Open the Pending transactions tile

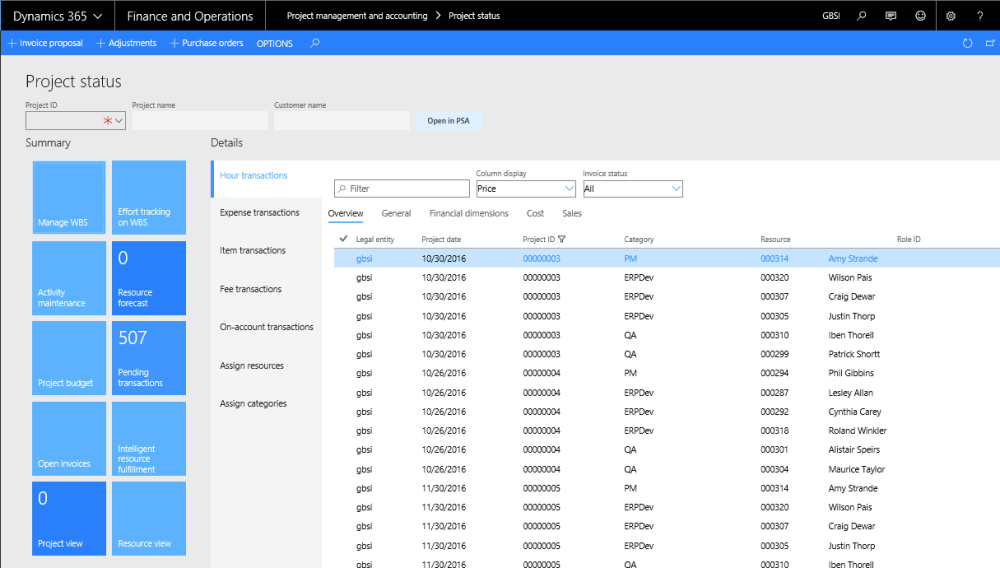coord(149,357)
